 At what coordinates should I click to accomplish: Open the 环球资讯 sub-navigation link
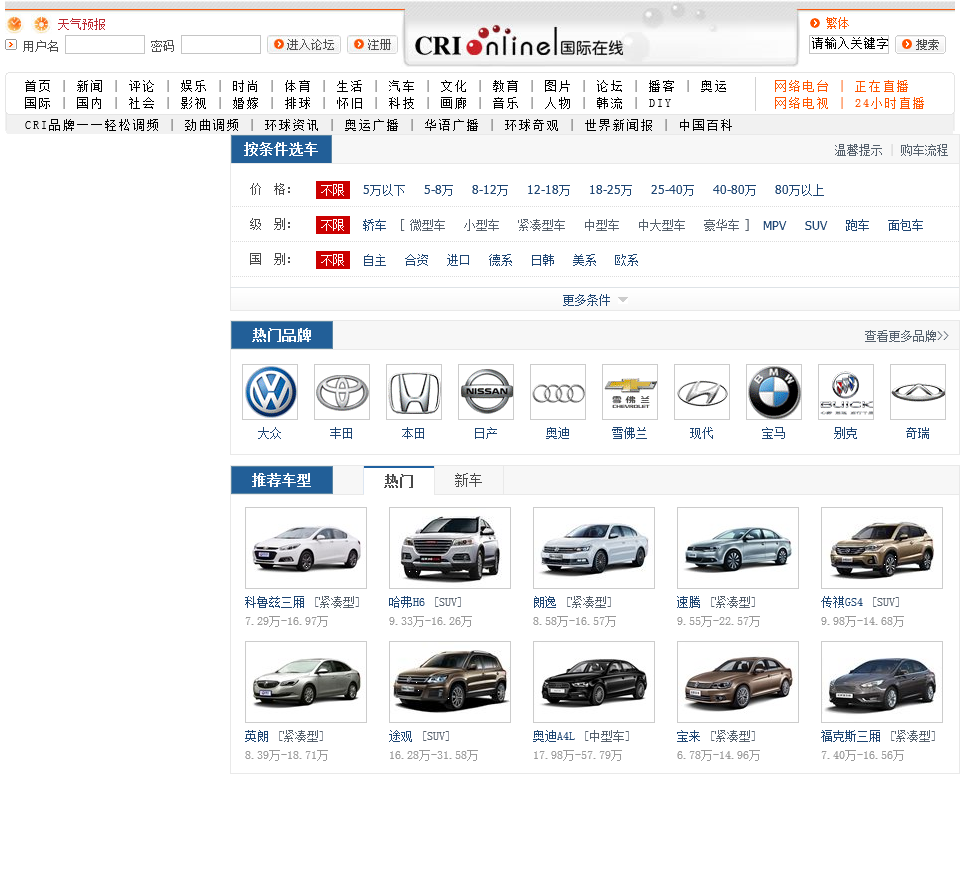tap(291, 126)
